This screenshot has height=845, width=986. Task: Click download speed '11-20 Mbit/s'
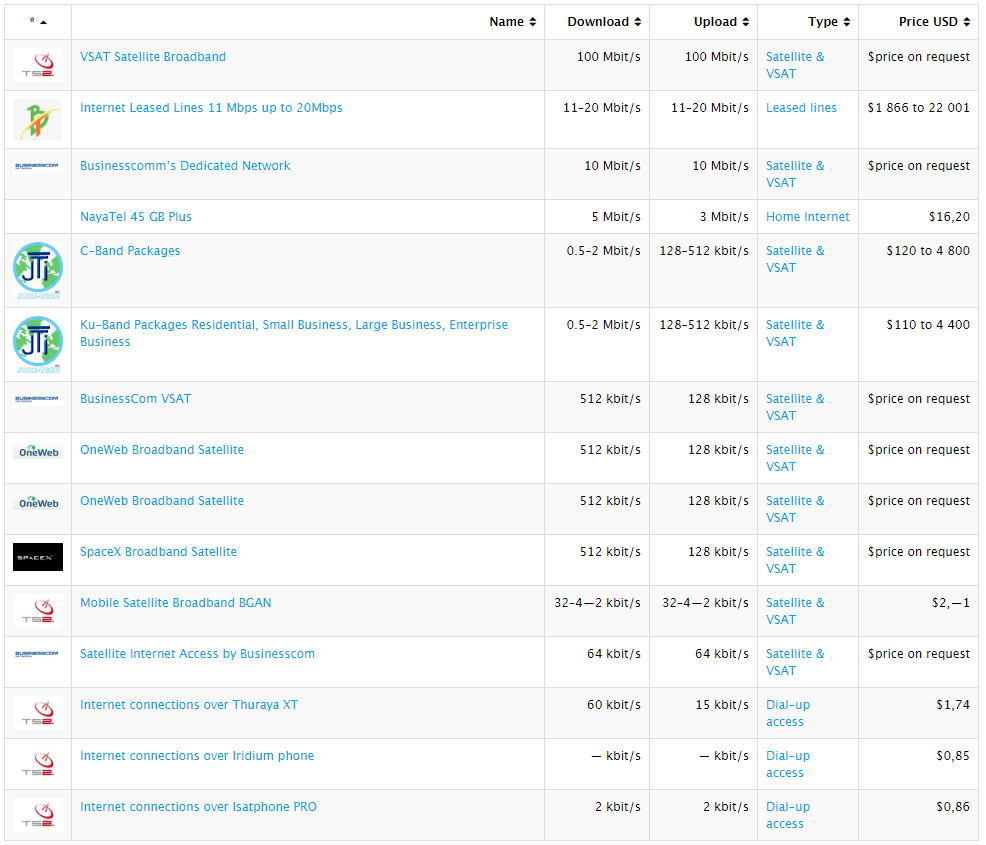[x=602, y=108]
